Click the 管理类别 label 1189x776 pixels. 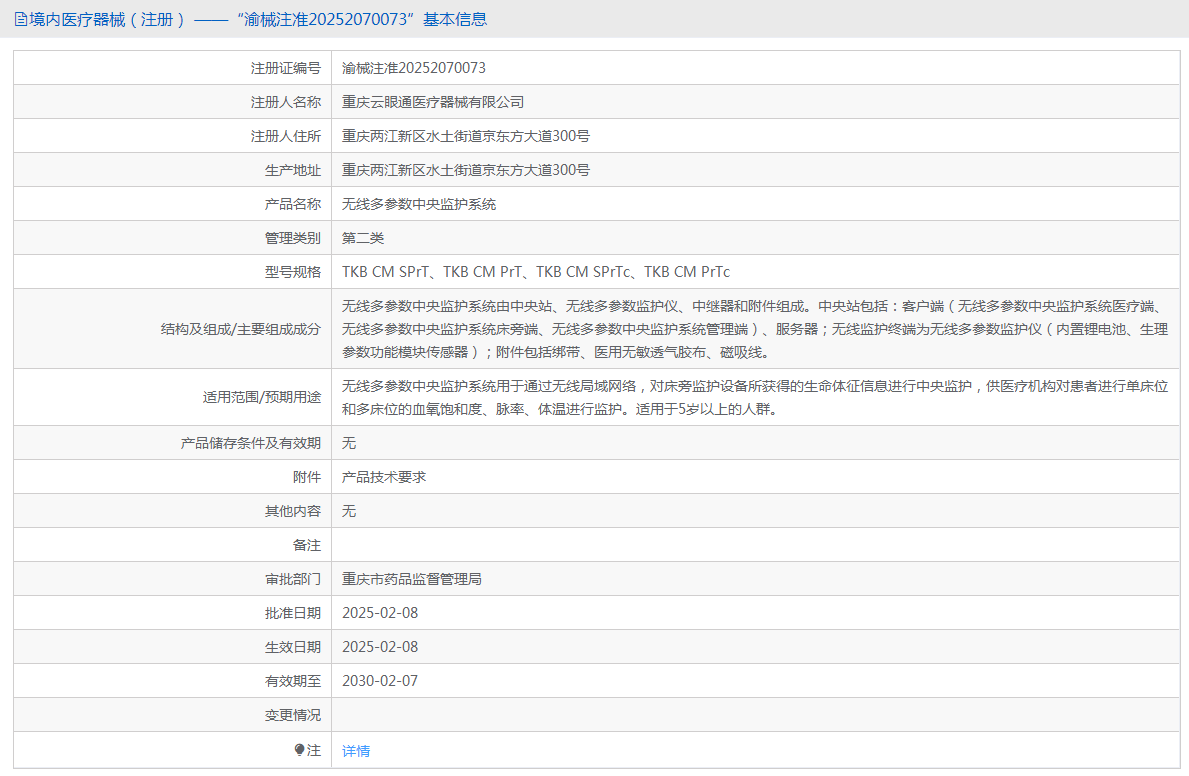pos(293,238)
